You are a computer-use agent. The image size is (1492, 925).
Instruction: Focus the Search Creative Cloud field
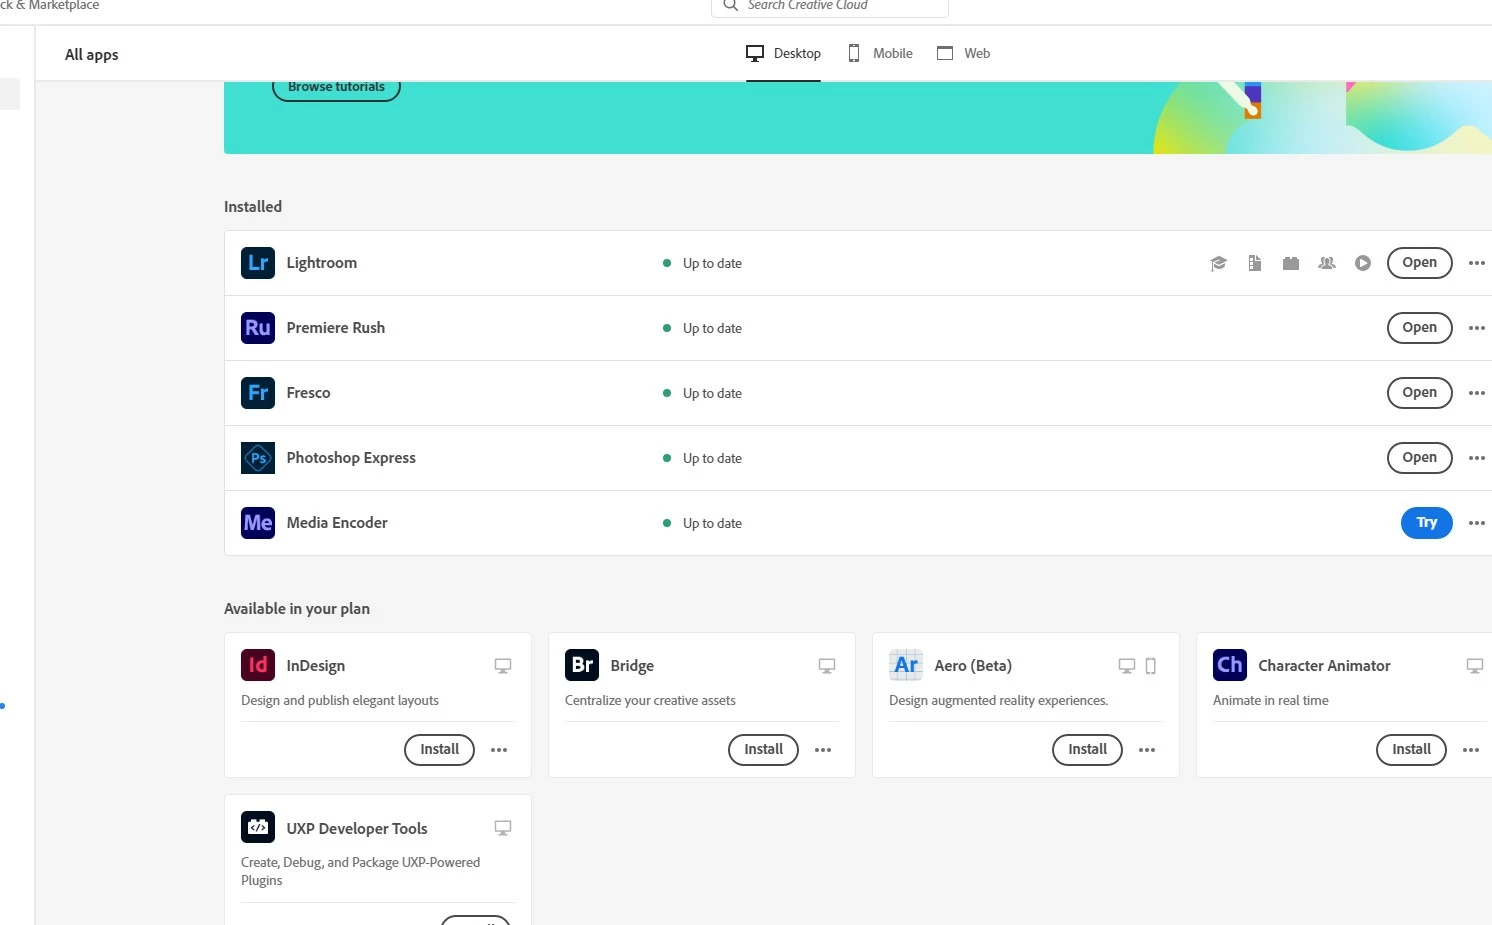(830, 7)
